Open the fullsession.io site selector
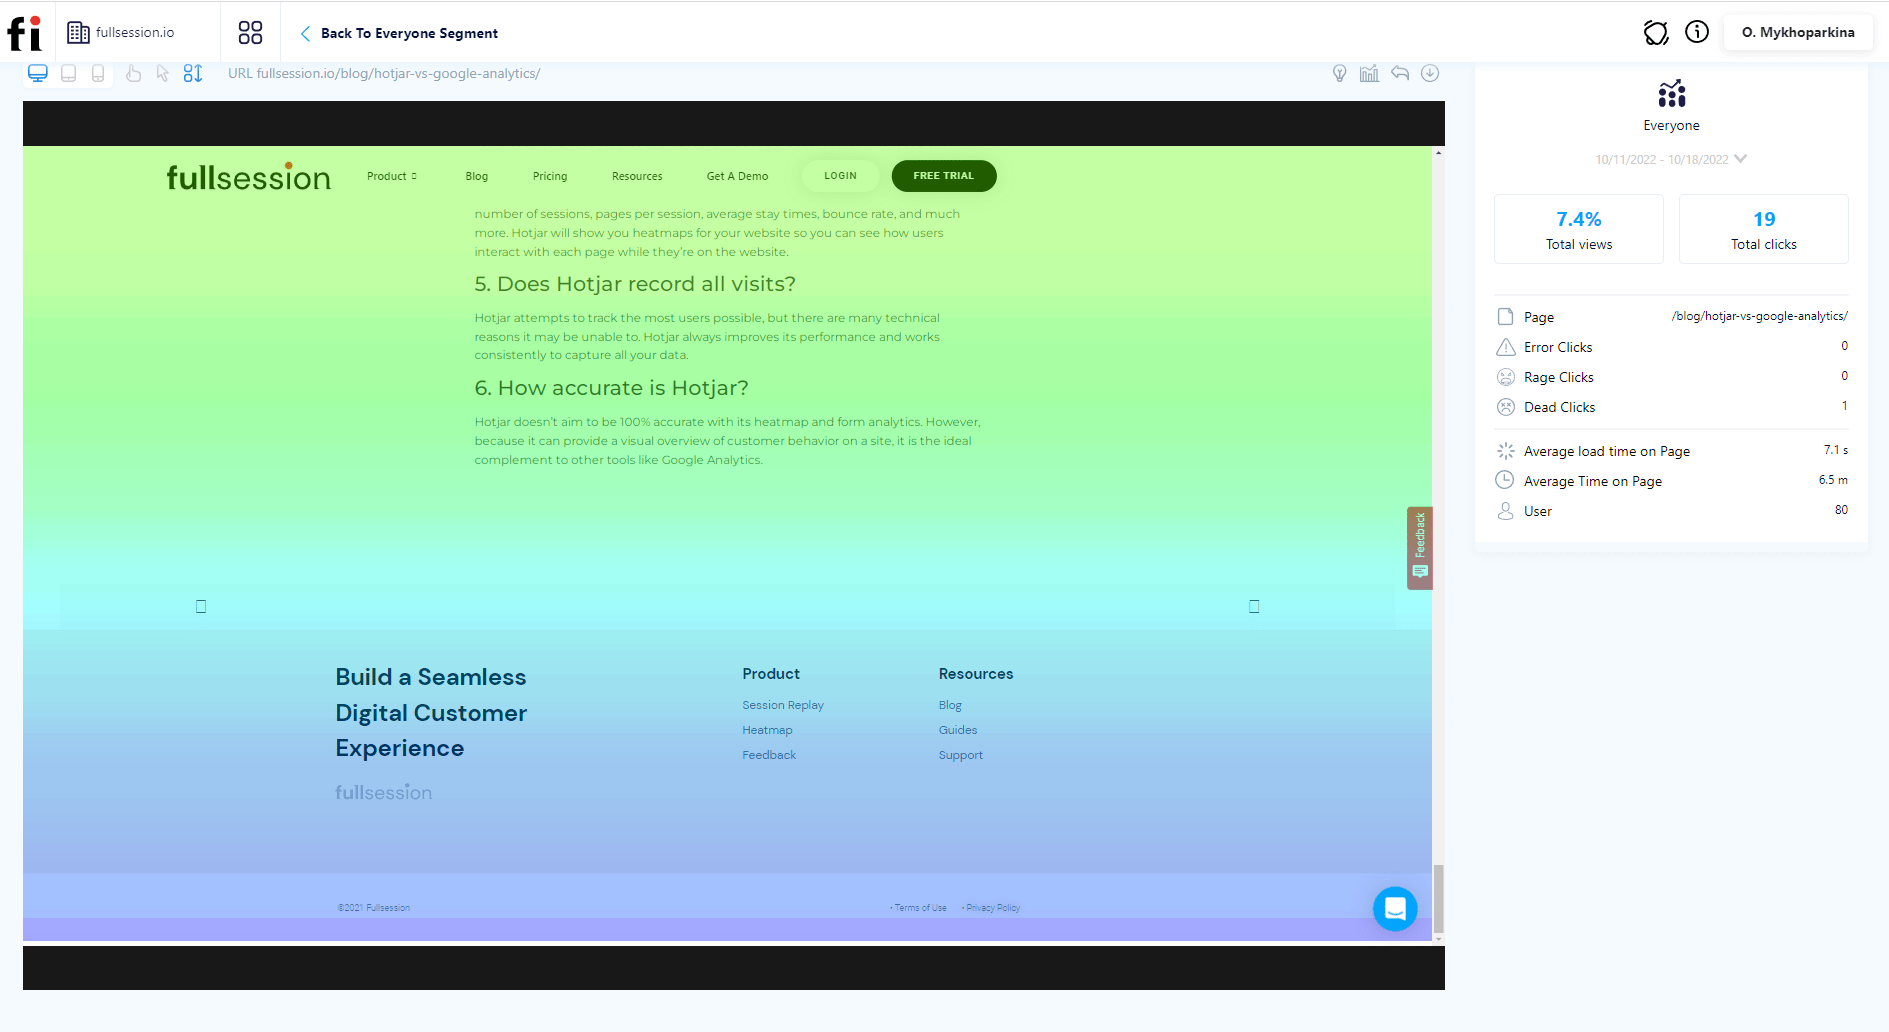 point(121,33)
